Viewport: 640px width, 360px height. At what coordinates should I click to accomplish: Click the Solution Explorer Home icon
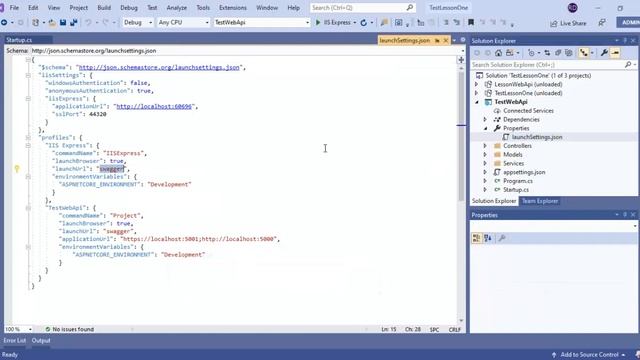[x=498, y=53]
